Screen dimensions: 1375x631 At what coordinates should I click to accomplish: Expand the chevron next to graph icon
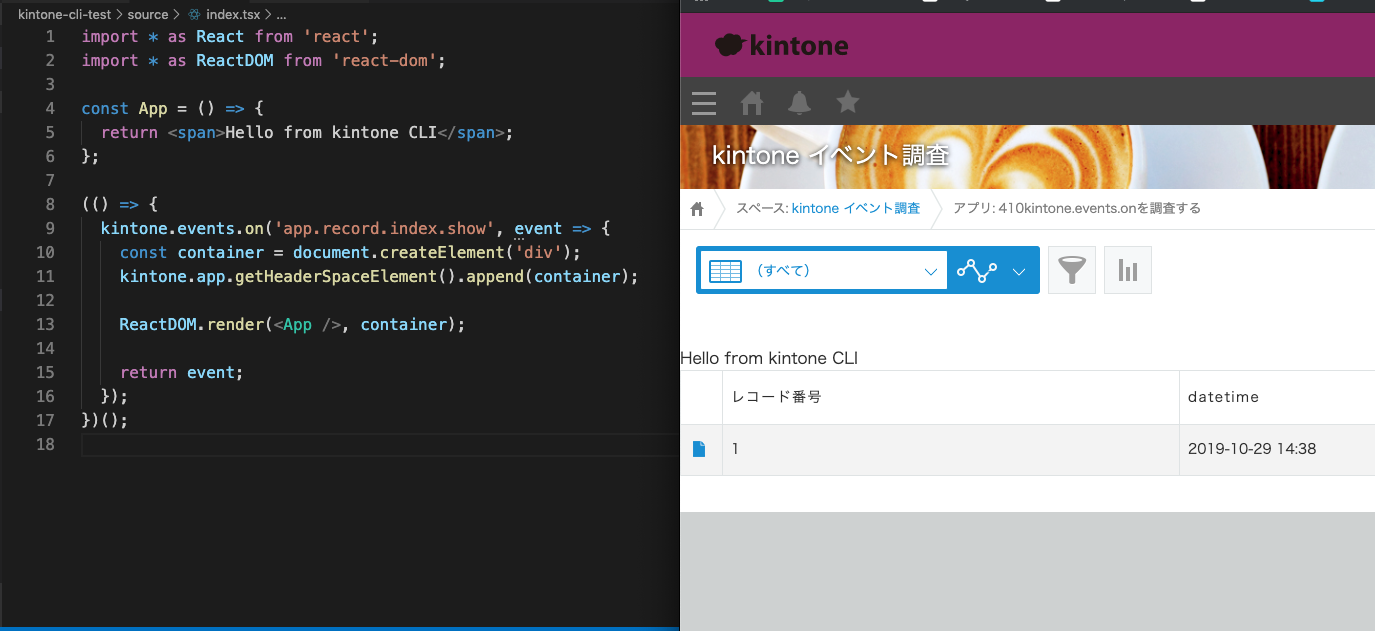coord(1019,270)
